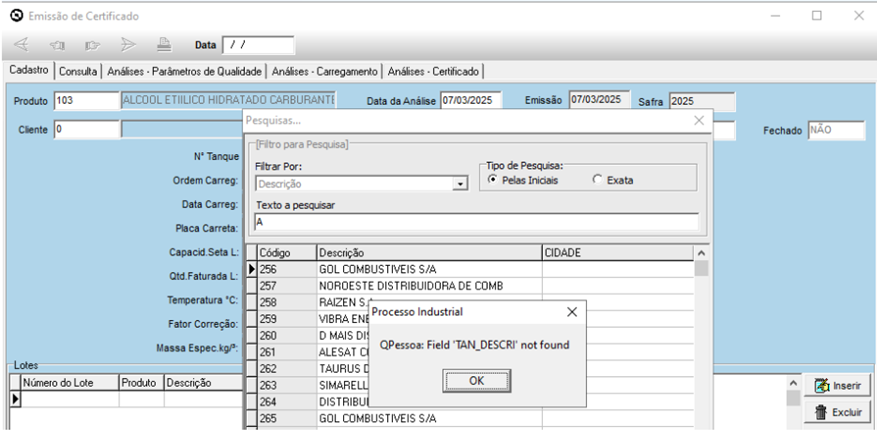Click the product description ALCOOL ETIILICO field
This screenshot has height=435, width=877.
click(228, 100)
